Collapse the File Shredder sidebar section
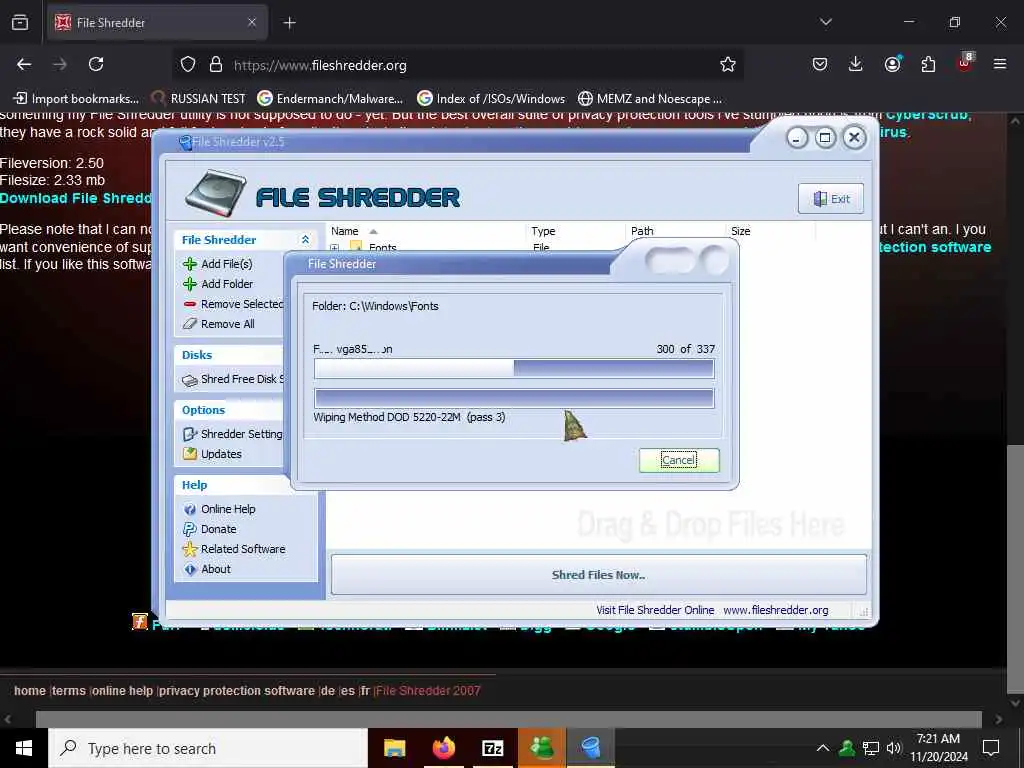Image resolution: width=1024 pixels, height=768 pixels. point(305,240)
